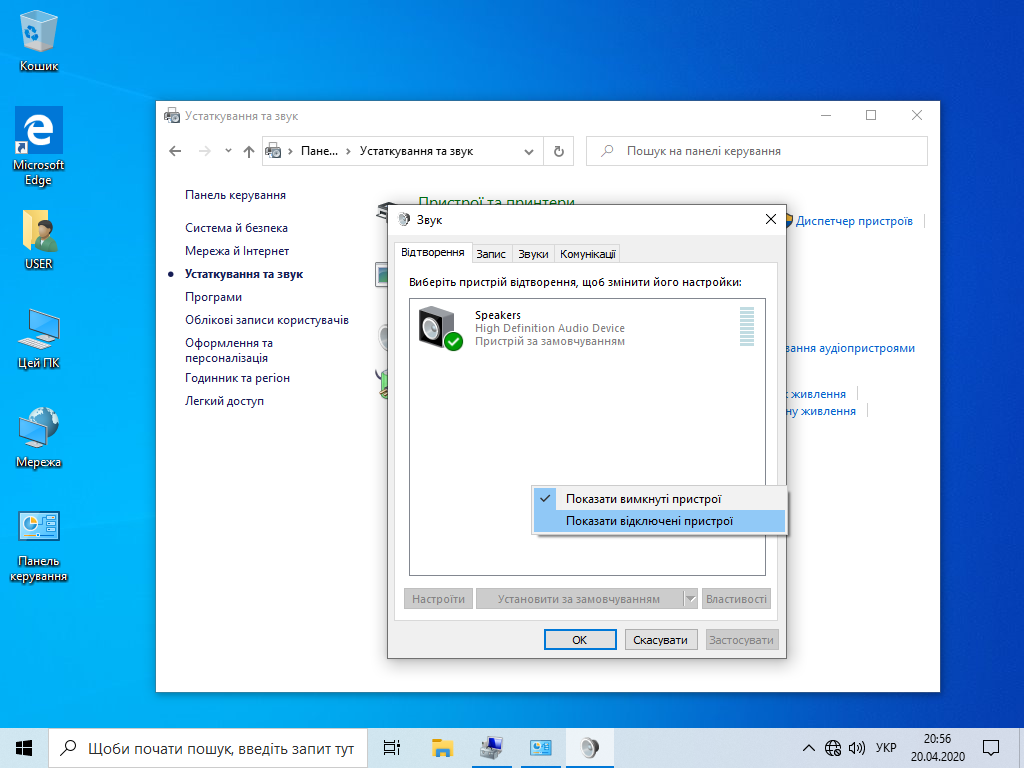Image resolution: width=1024 pixels, height=768 pixels.
Task: Select Устаткування та звук sidebar link
Action: (244, 274)
